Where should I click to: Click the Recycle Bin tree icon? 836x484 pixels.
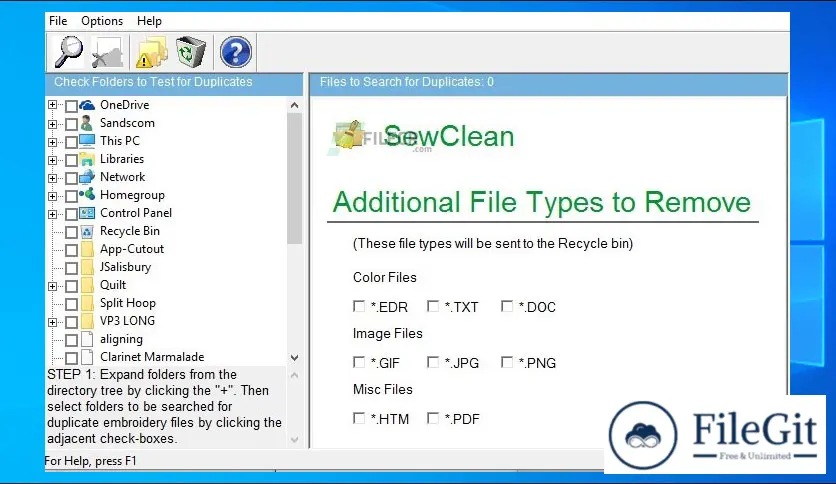coord(87,231)
